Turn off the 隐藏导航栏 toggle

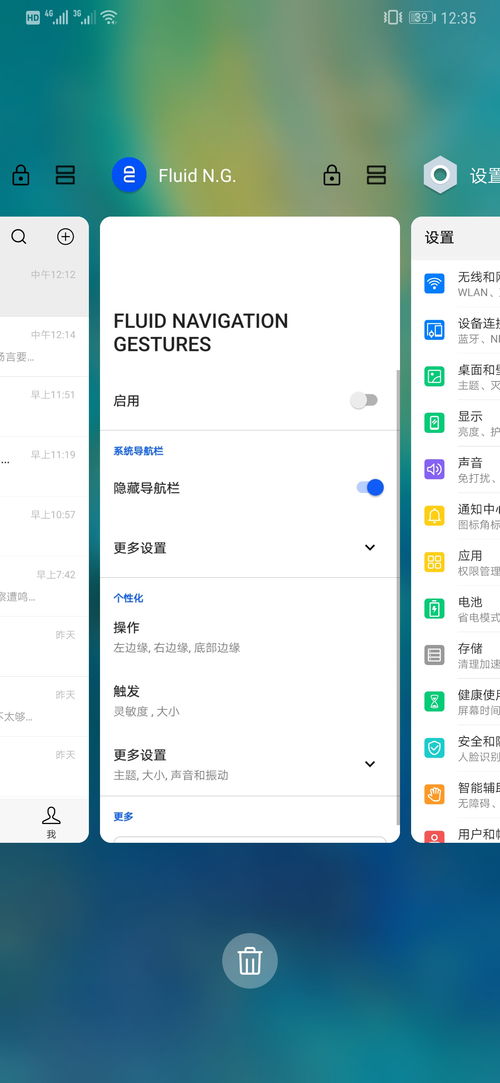pyautogui.click(x=370, y=488)
